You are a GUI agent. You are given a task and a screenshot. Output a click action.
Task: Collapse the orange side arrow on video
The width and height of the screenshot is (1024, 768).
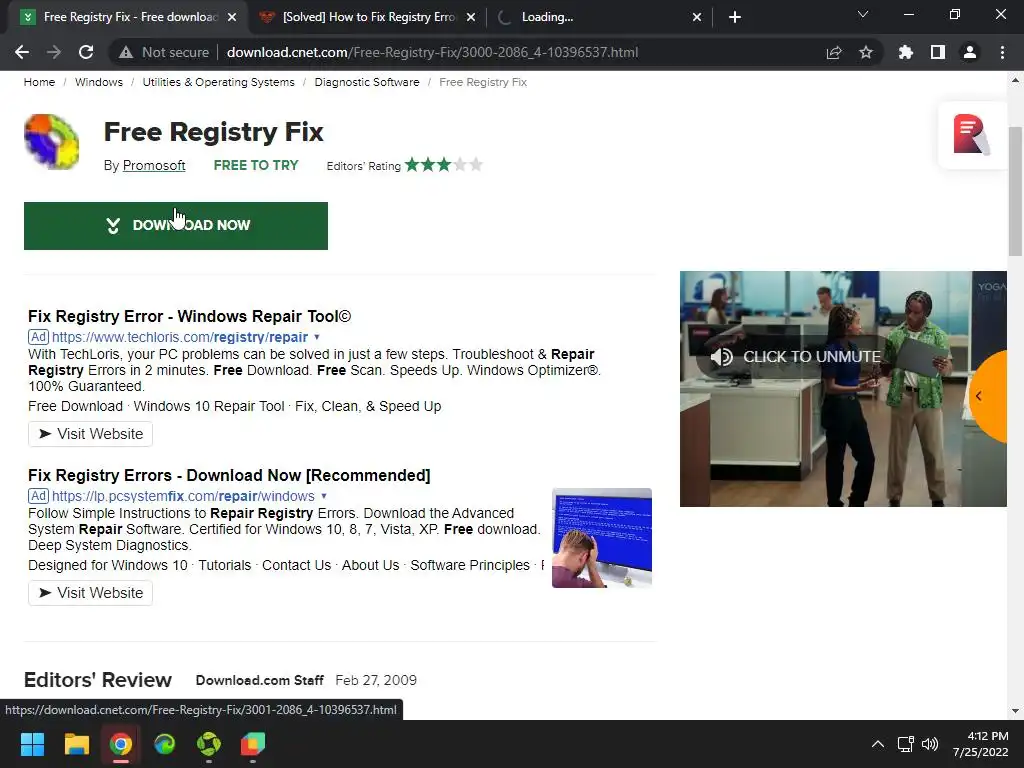pos(986,396)
